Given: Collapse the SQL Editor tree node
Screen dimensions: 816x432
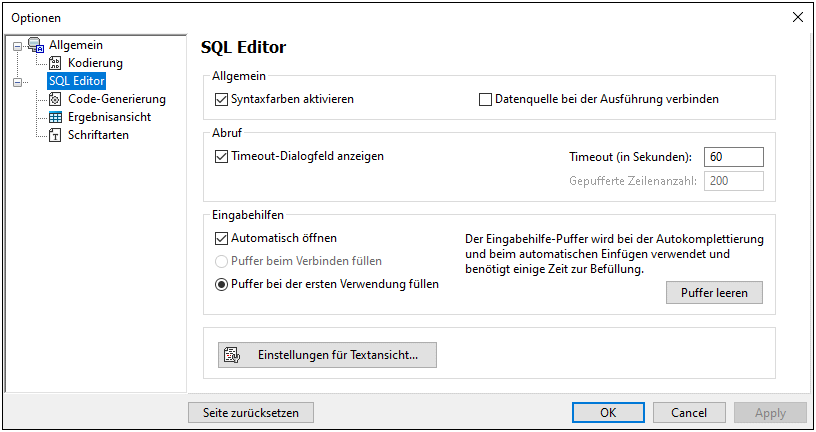Looking at the screenshot, I should (17, 82).
